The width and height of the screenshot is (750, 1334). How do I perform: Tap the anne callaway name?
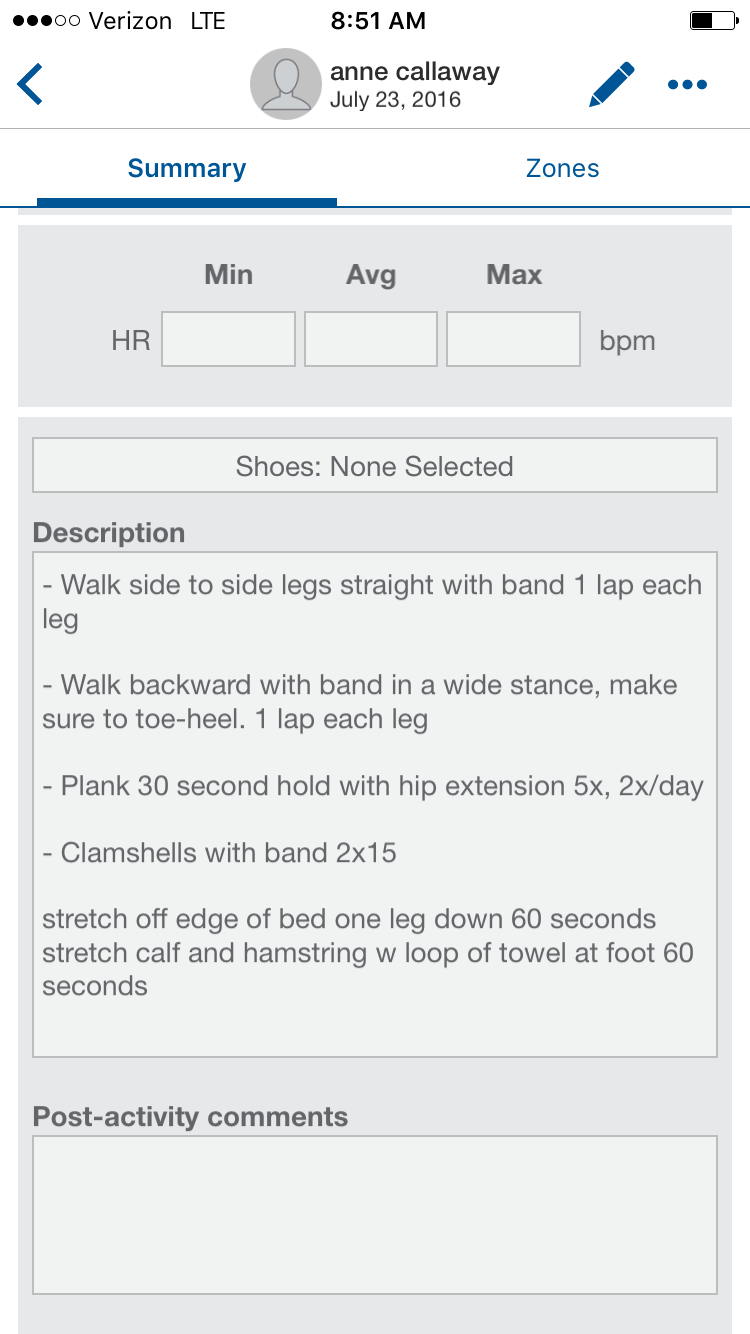pyautogui.click(x=414, y=72)
